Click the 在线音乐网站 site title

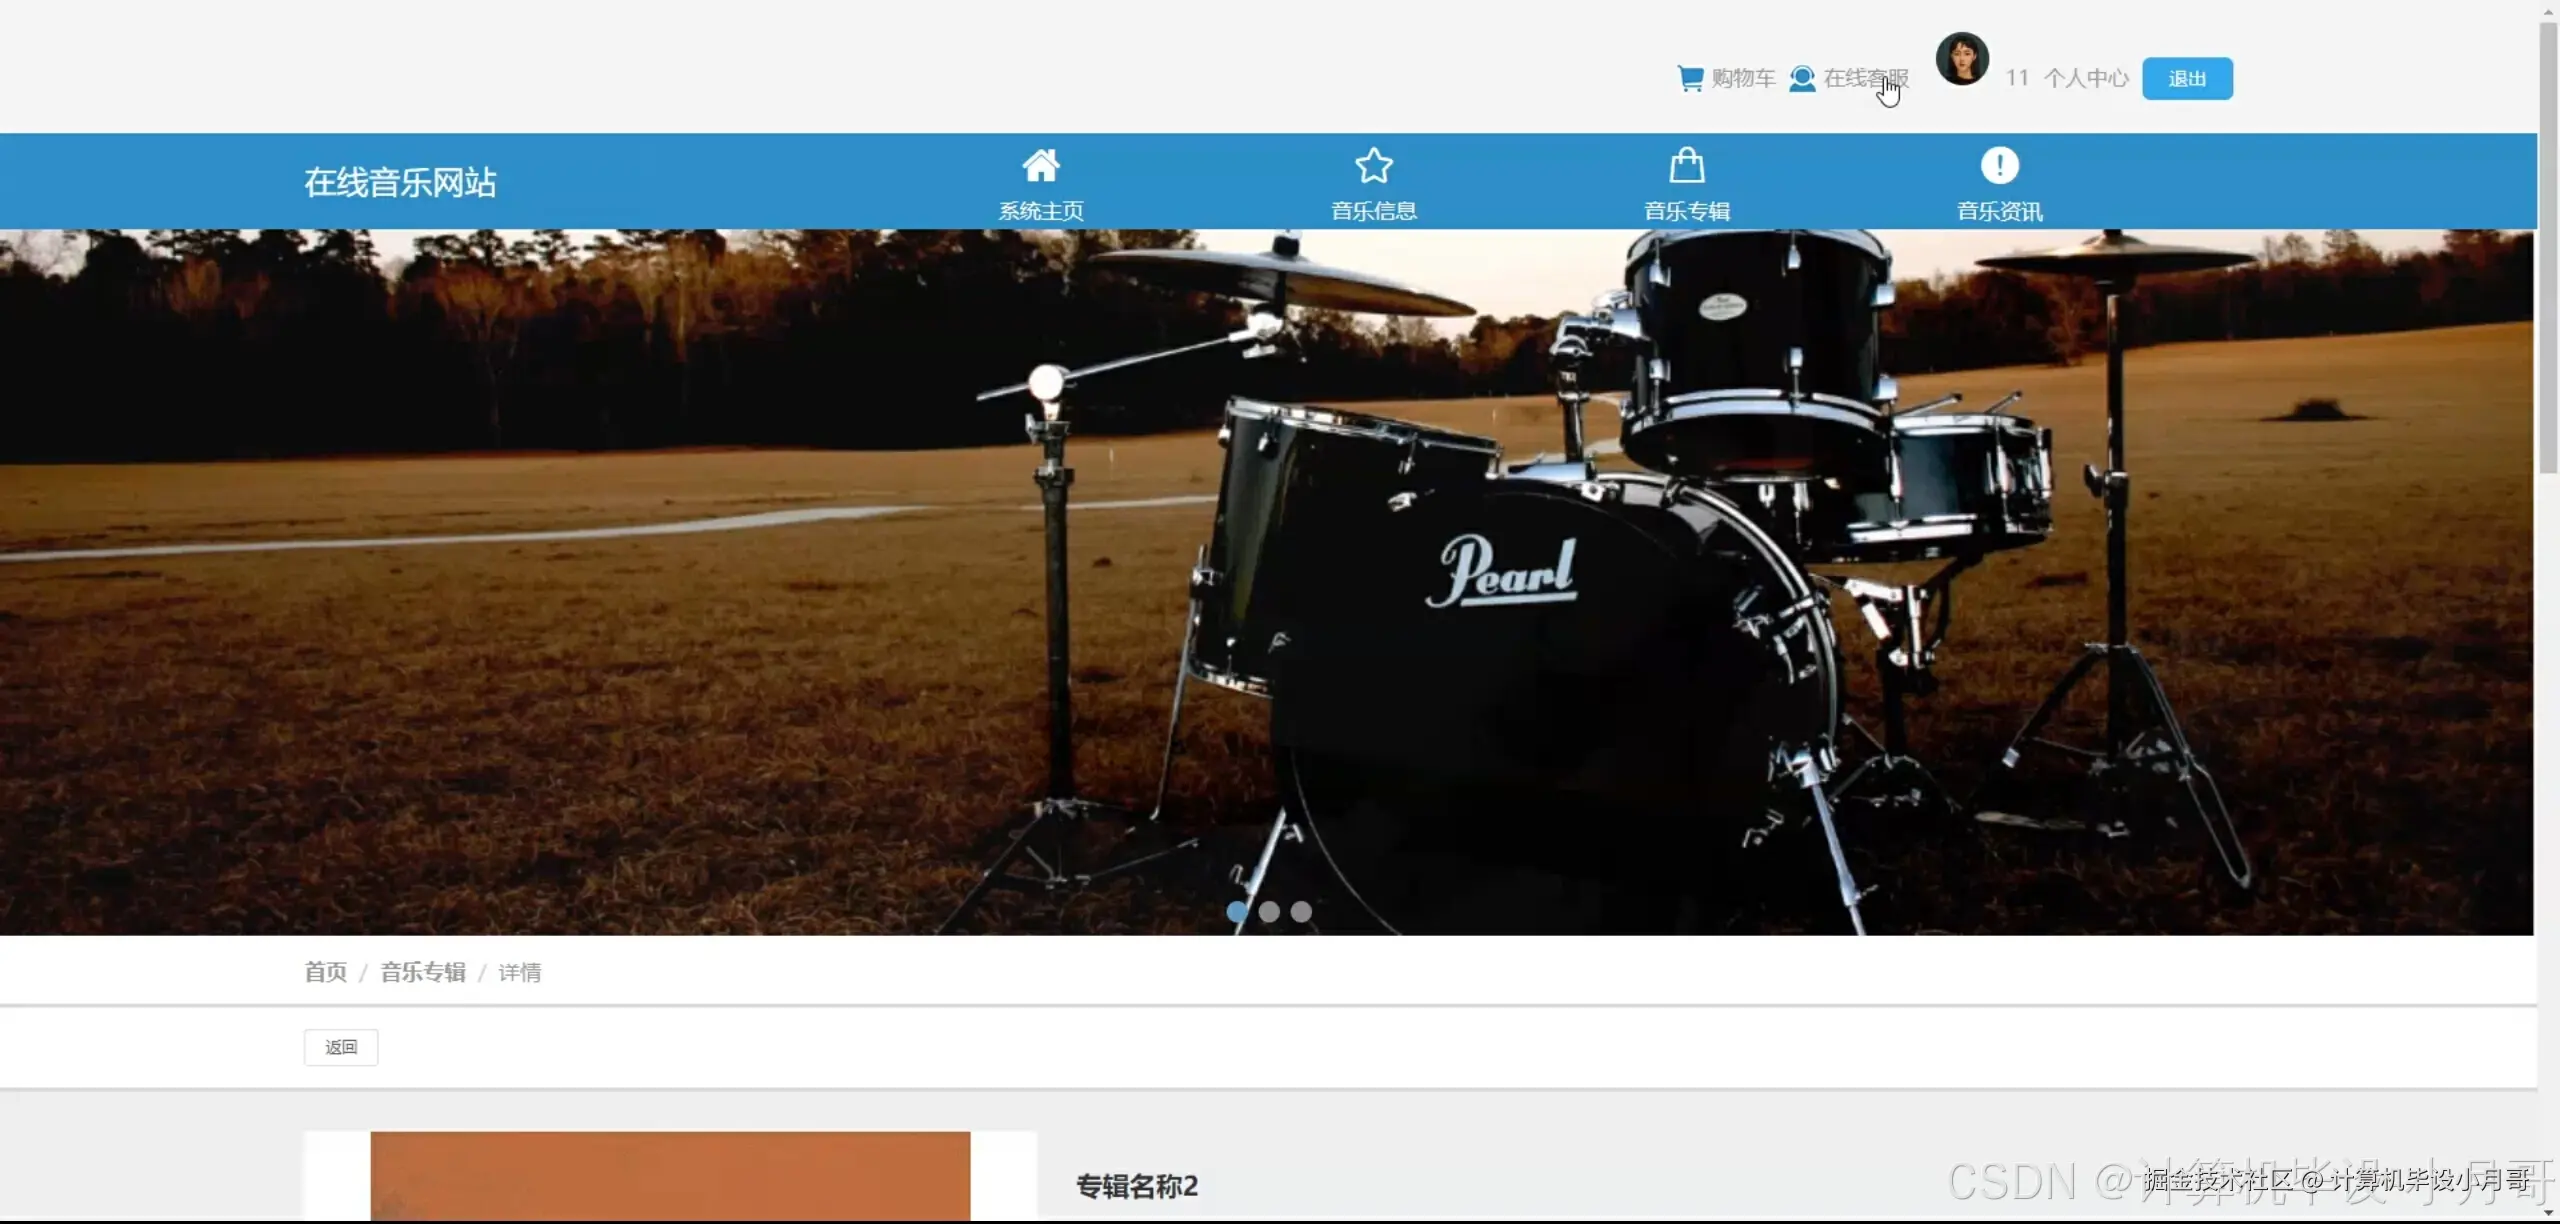400,182
